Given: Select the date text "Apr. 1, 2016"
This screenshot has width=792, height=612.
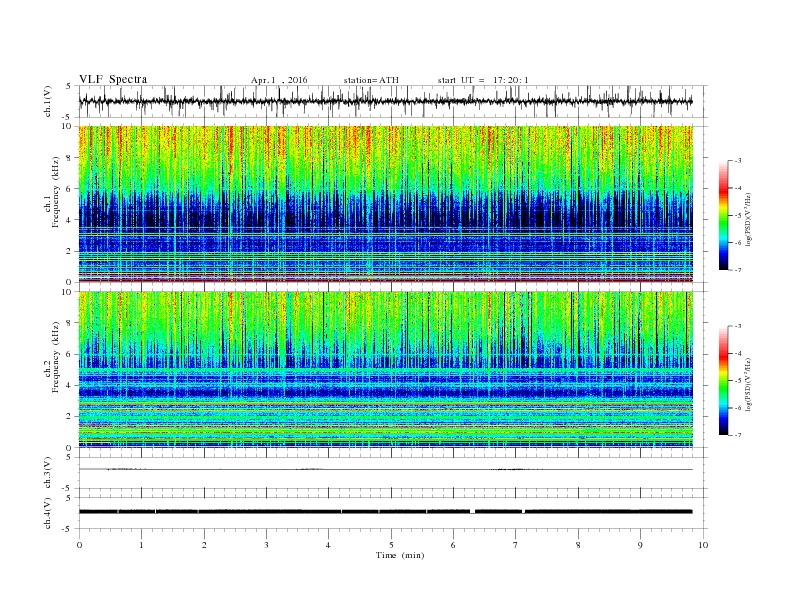Looking at the screenshot, I should 279,80.
